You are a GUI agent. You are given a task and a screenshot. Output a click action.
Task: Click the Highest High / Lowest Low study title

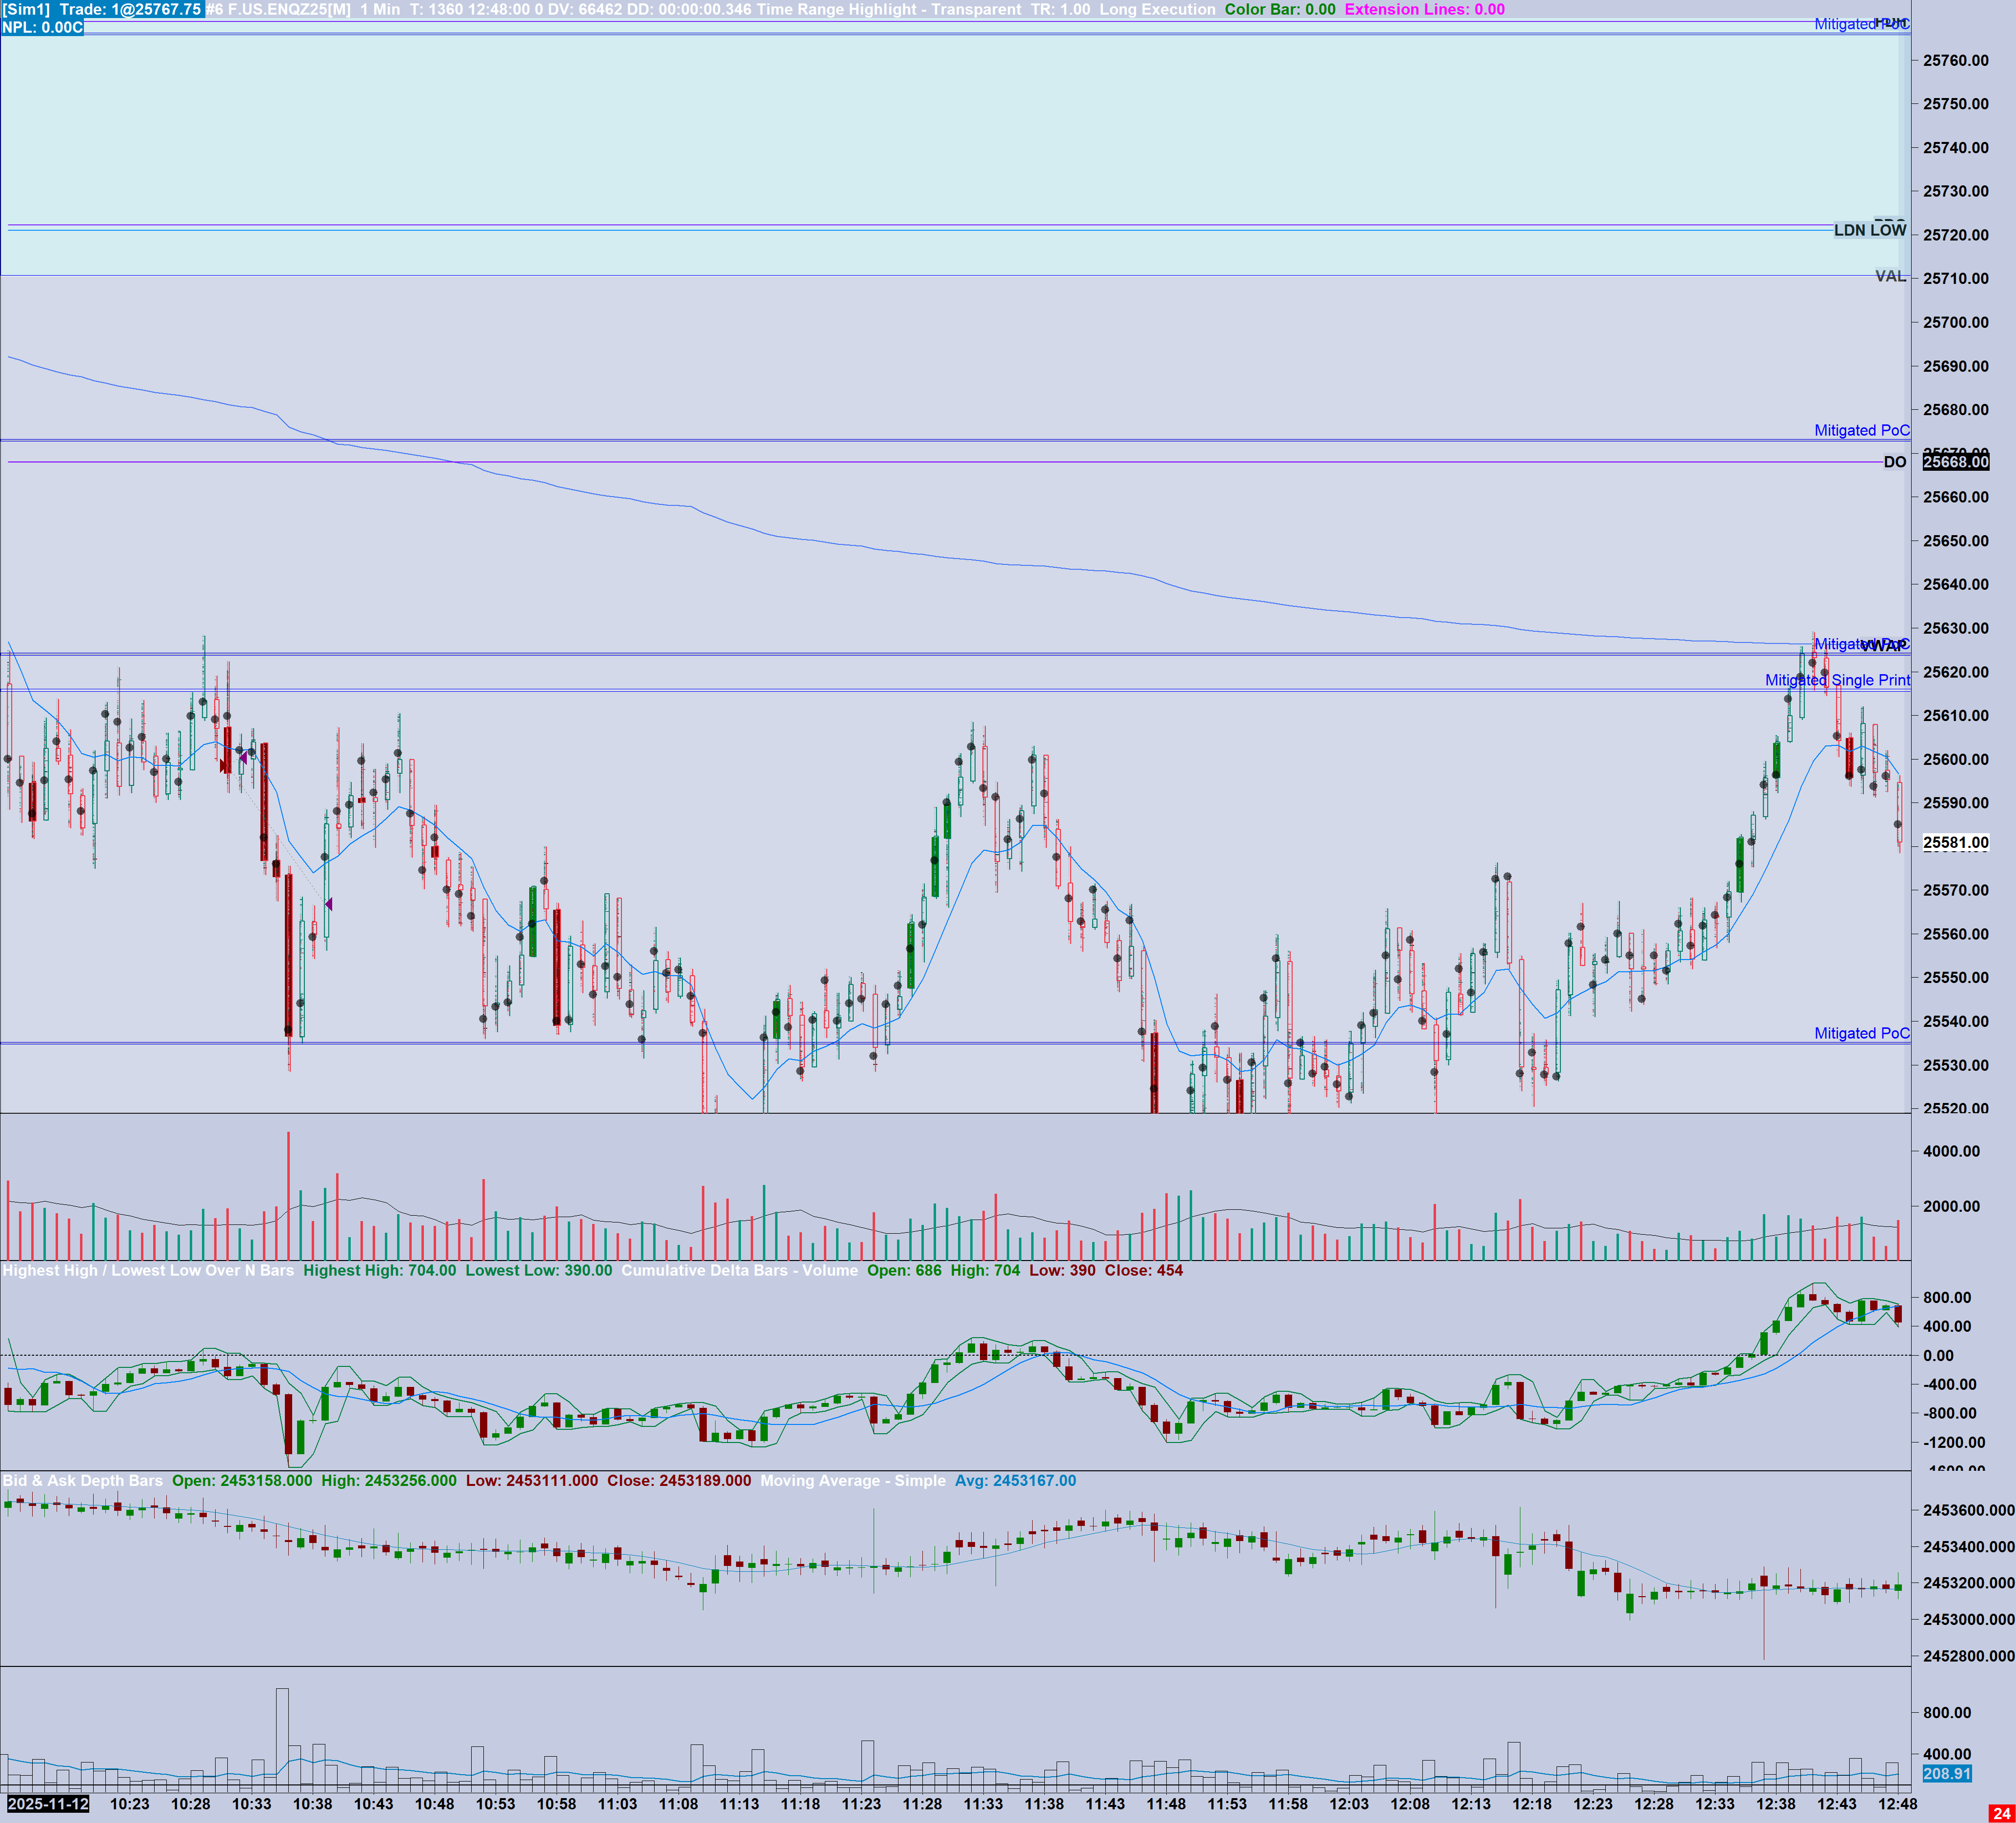[148, 1270]
